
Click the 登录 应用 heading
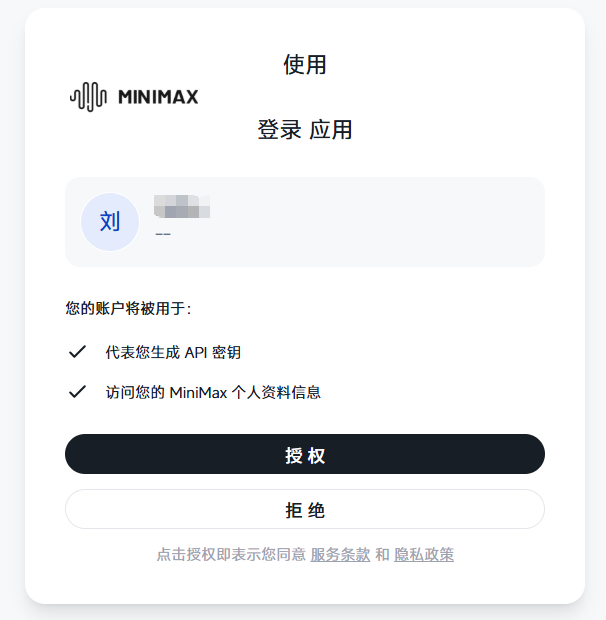[305, 130]
